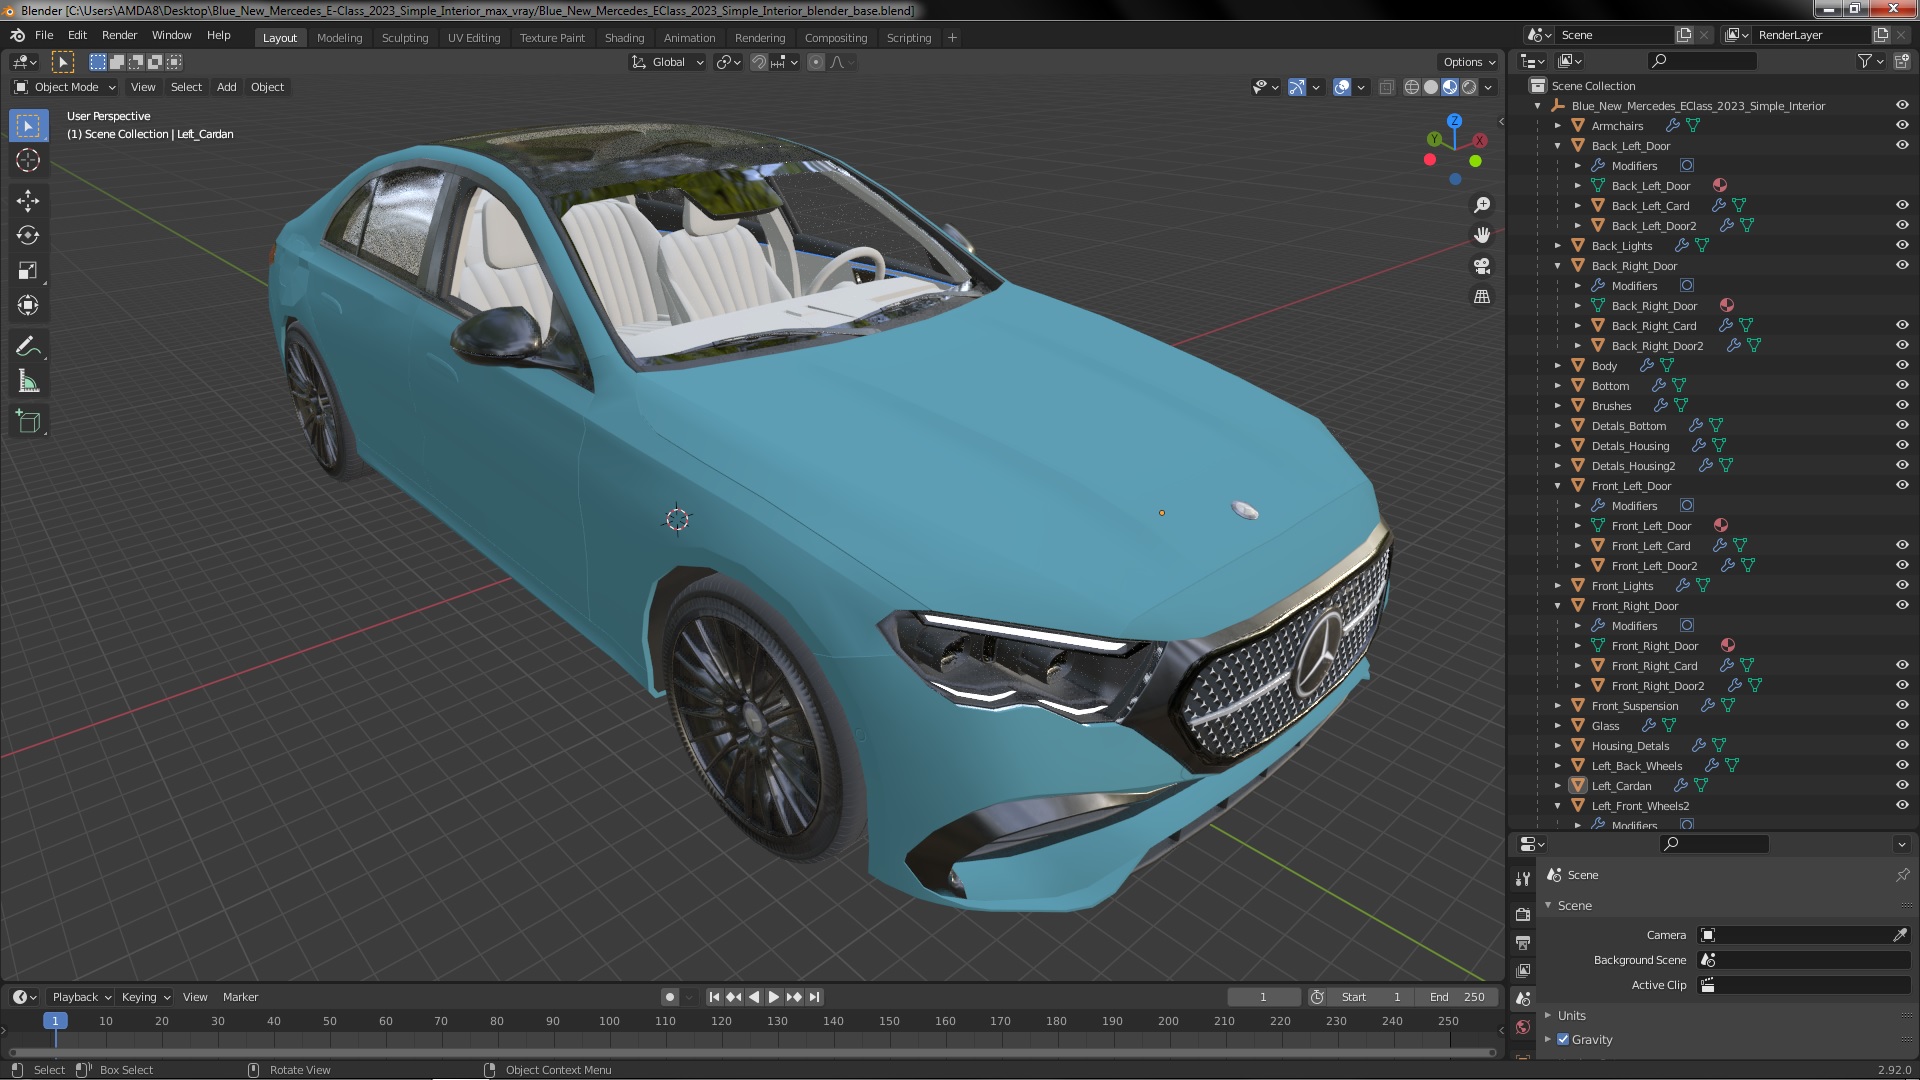Viewport: 1920px width, 1080px height.
Task: Click the zoom view magnifier icon
Action: (1482, 205)
